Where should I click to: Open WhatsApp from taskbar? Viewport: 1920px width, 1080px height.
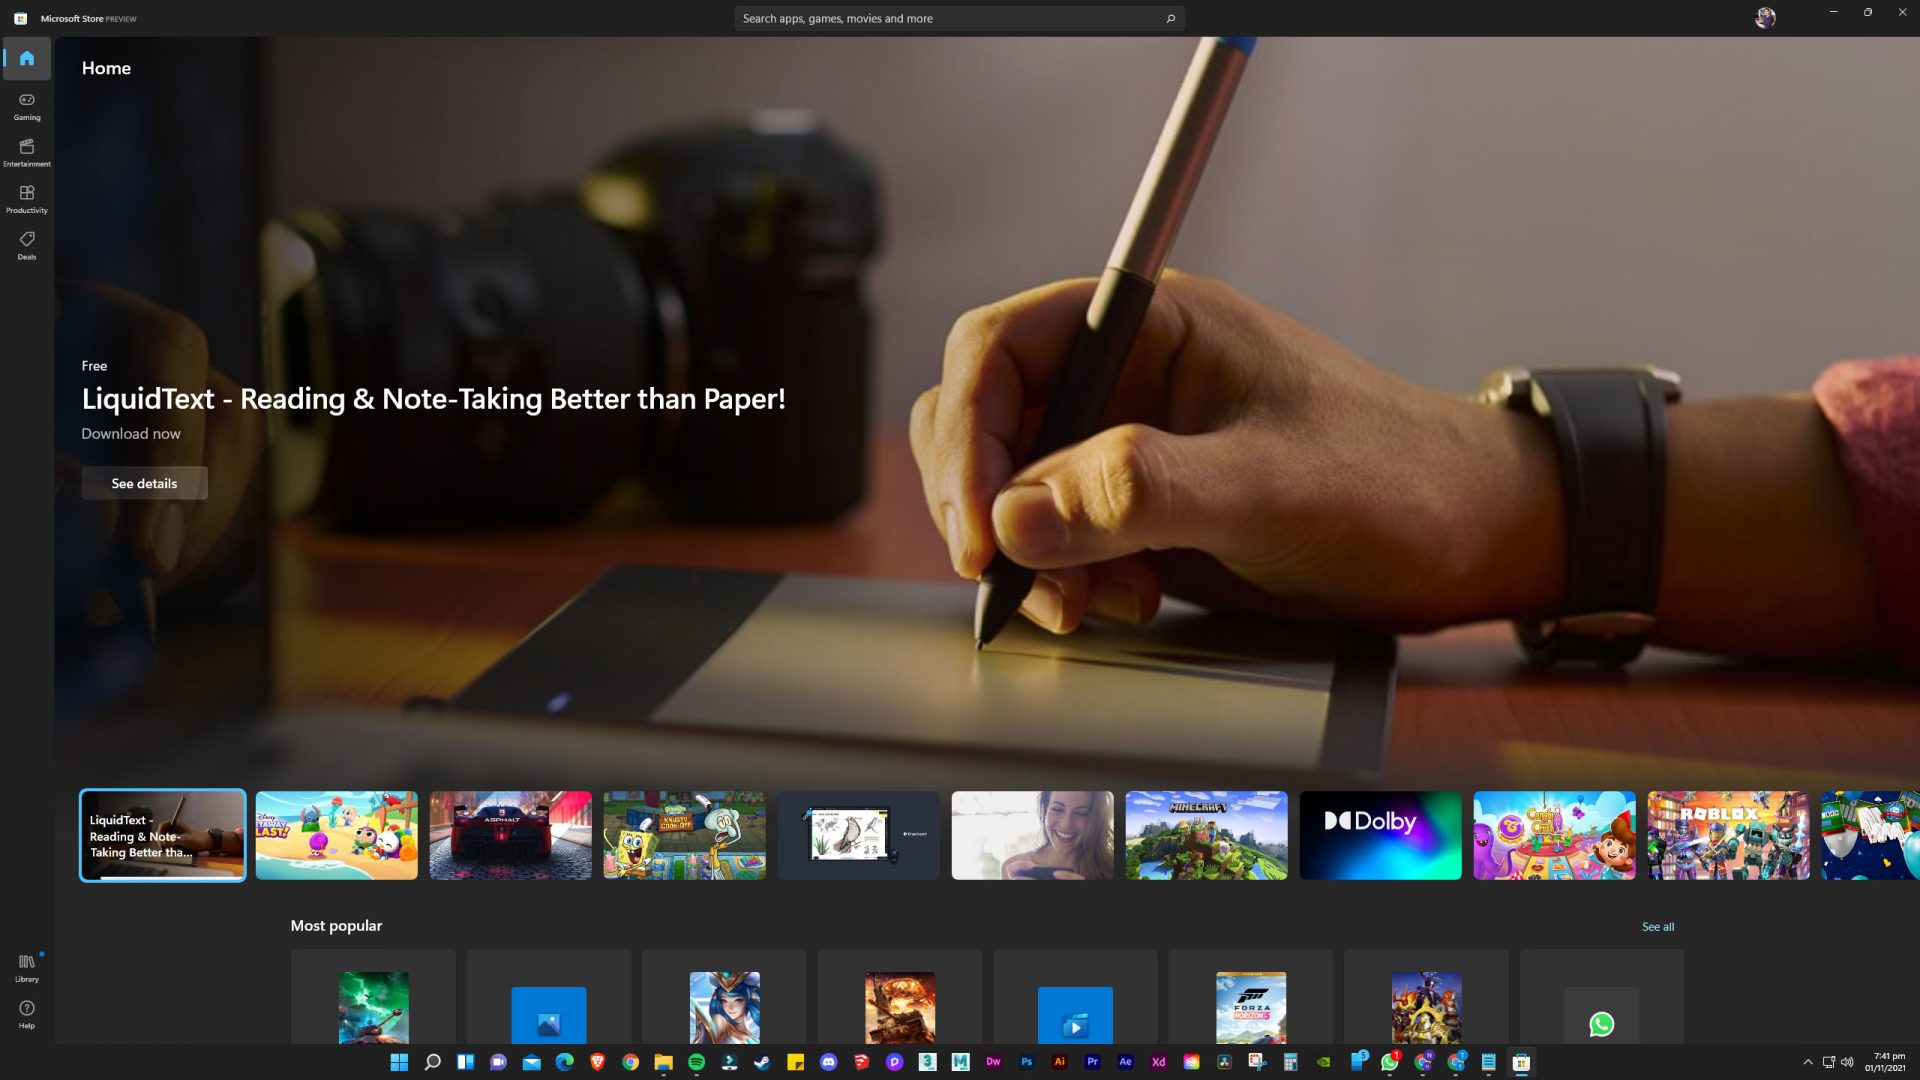(1389, 1062)
